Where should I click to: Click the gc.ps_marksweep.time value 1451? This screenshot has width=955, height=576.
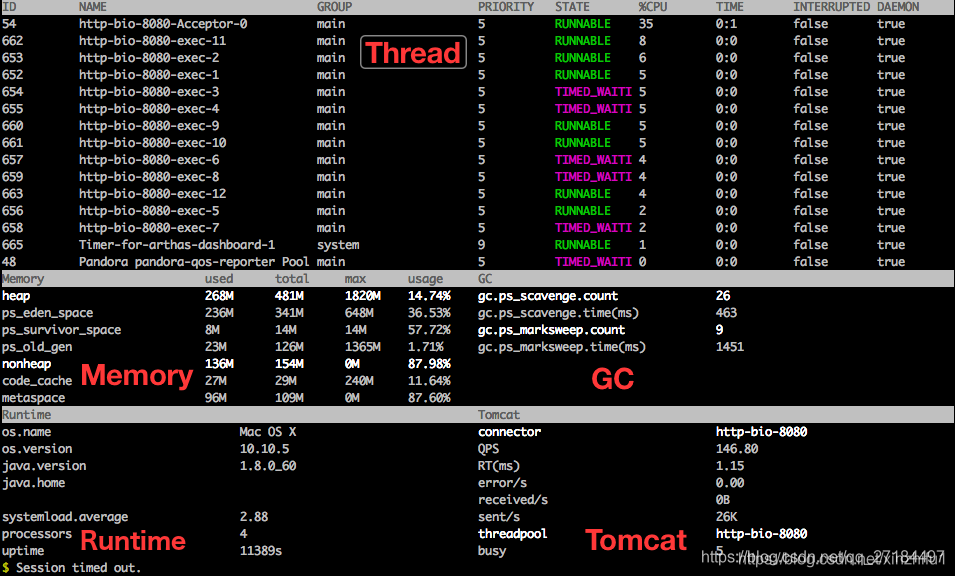coord(730,347)
